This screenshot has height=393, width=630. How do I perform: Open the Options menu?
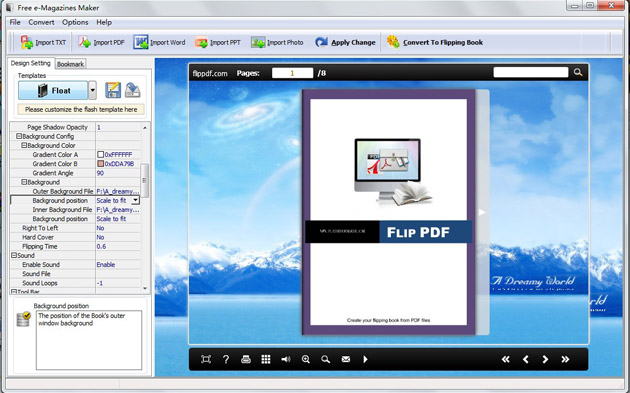[75, 22]
